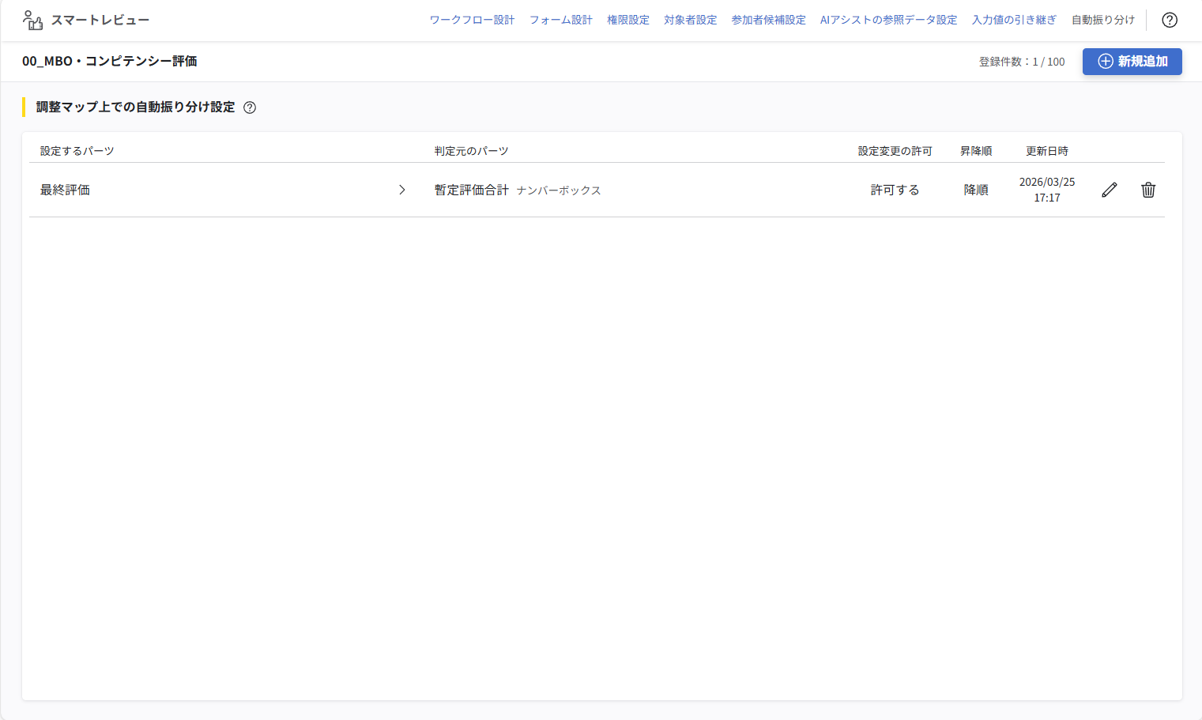Expand the 最終評価 row chevron
The width and height of the screenshot is (1202, 720).
(x=403, y=189)
